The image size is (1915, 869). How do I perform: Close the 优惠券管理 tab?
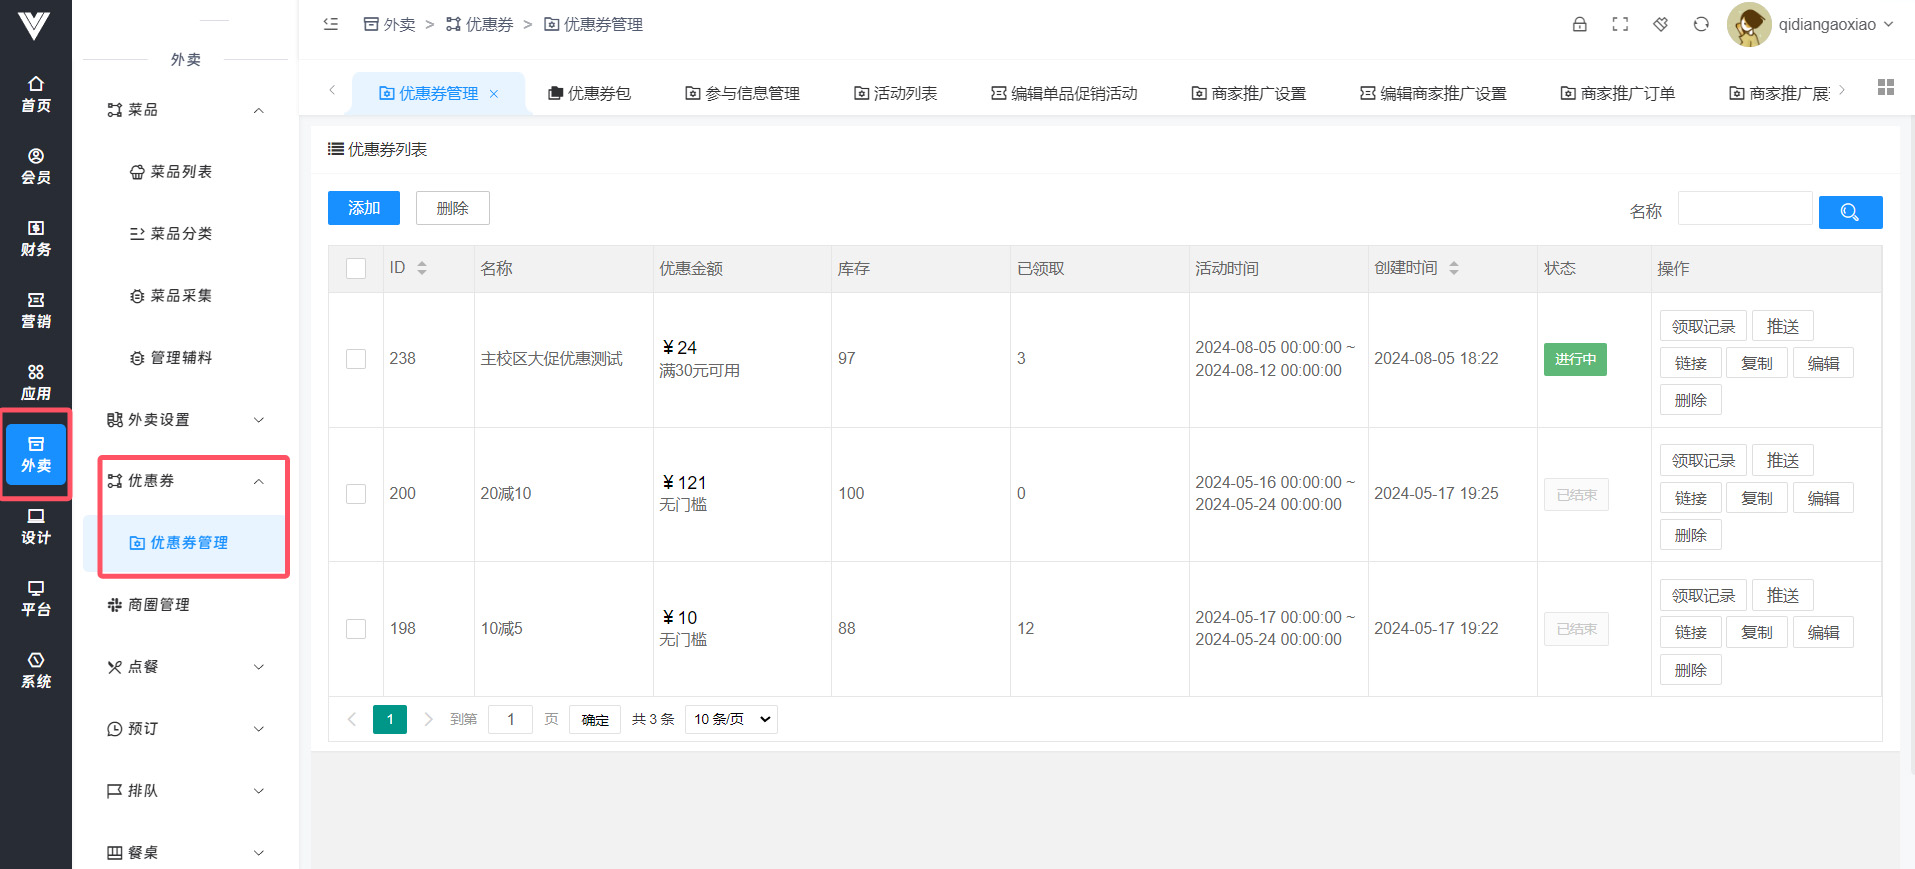pos(493,94)
